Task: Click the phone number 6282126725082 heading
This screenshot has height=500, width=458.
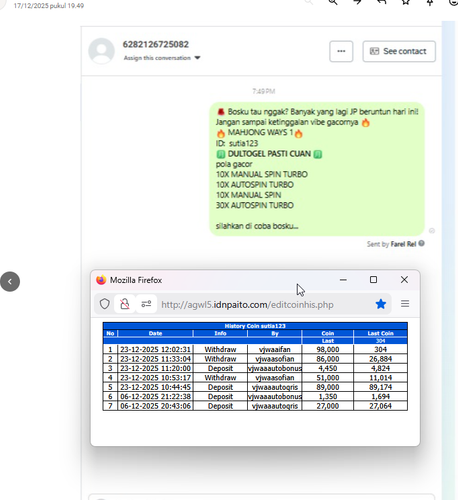Action: pos(156,44)
